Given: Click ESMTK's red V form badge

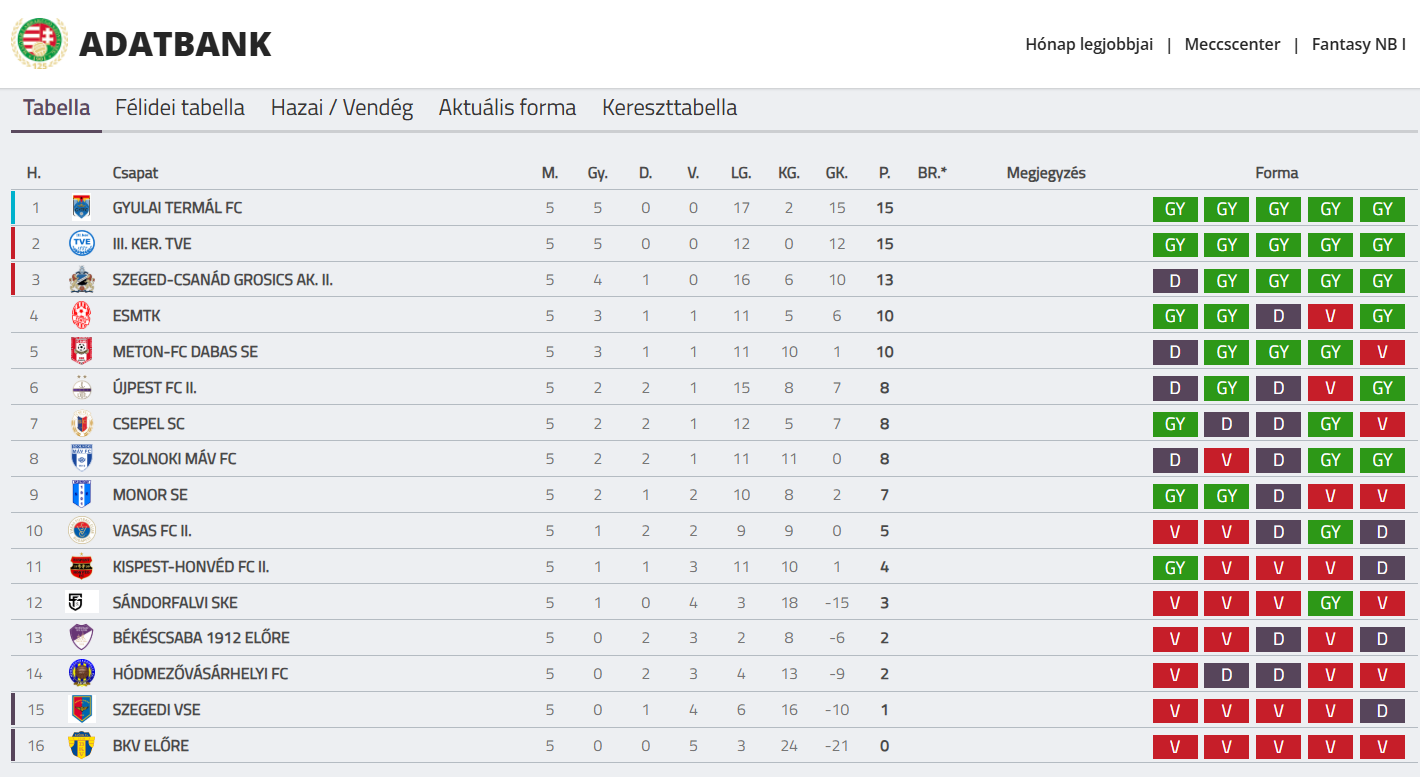Looking at the screenshot, I should 1330,317.
